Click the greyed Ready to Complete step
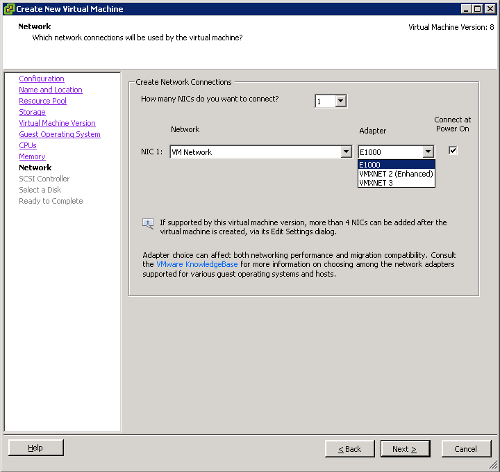This screenshot has height=472, width=500. (51, 201)
